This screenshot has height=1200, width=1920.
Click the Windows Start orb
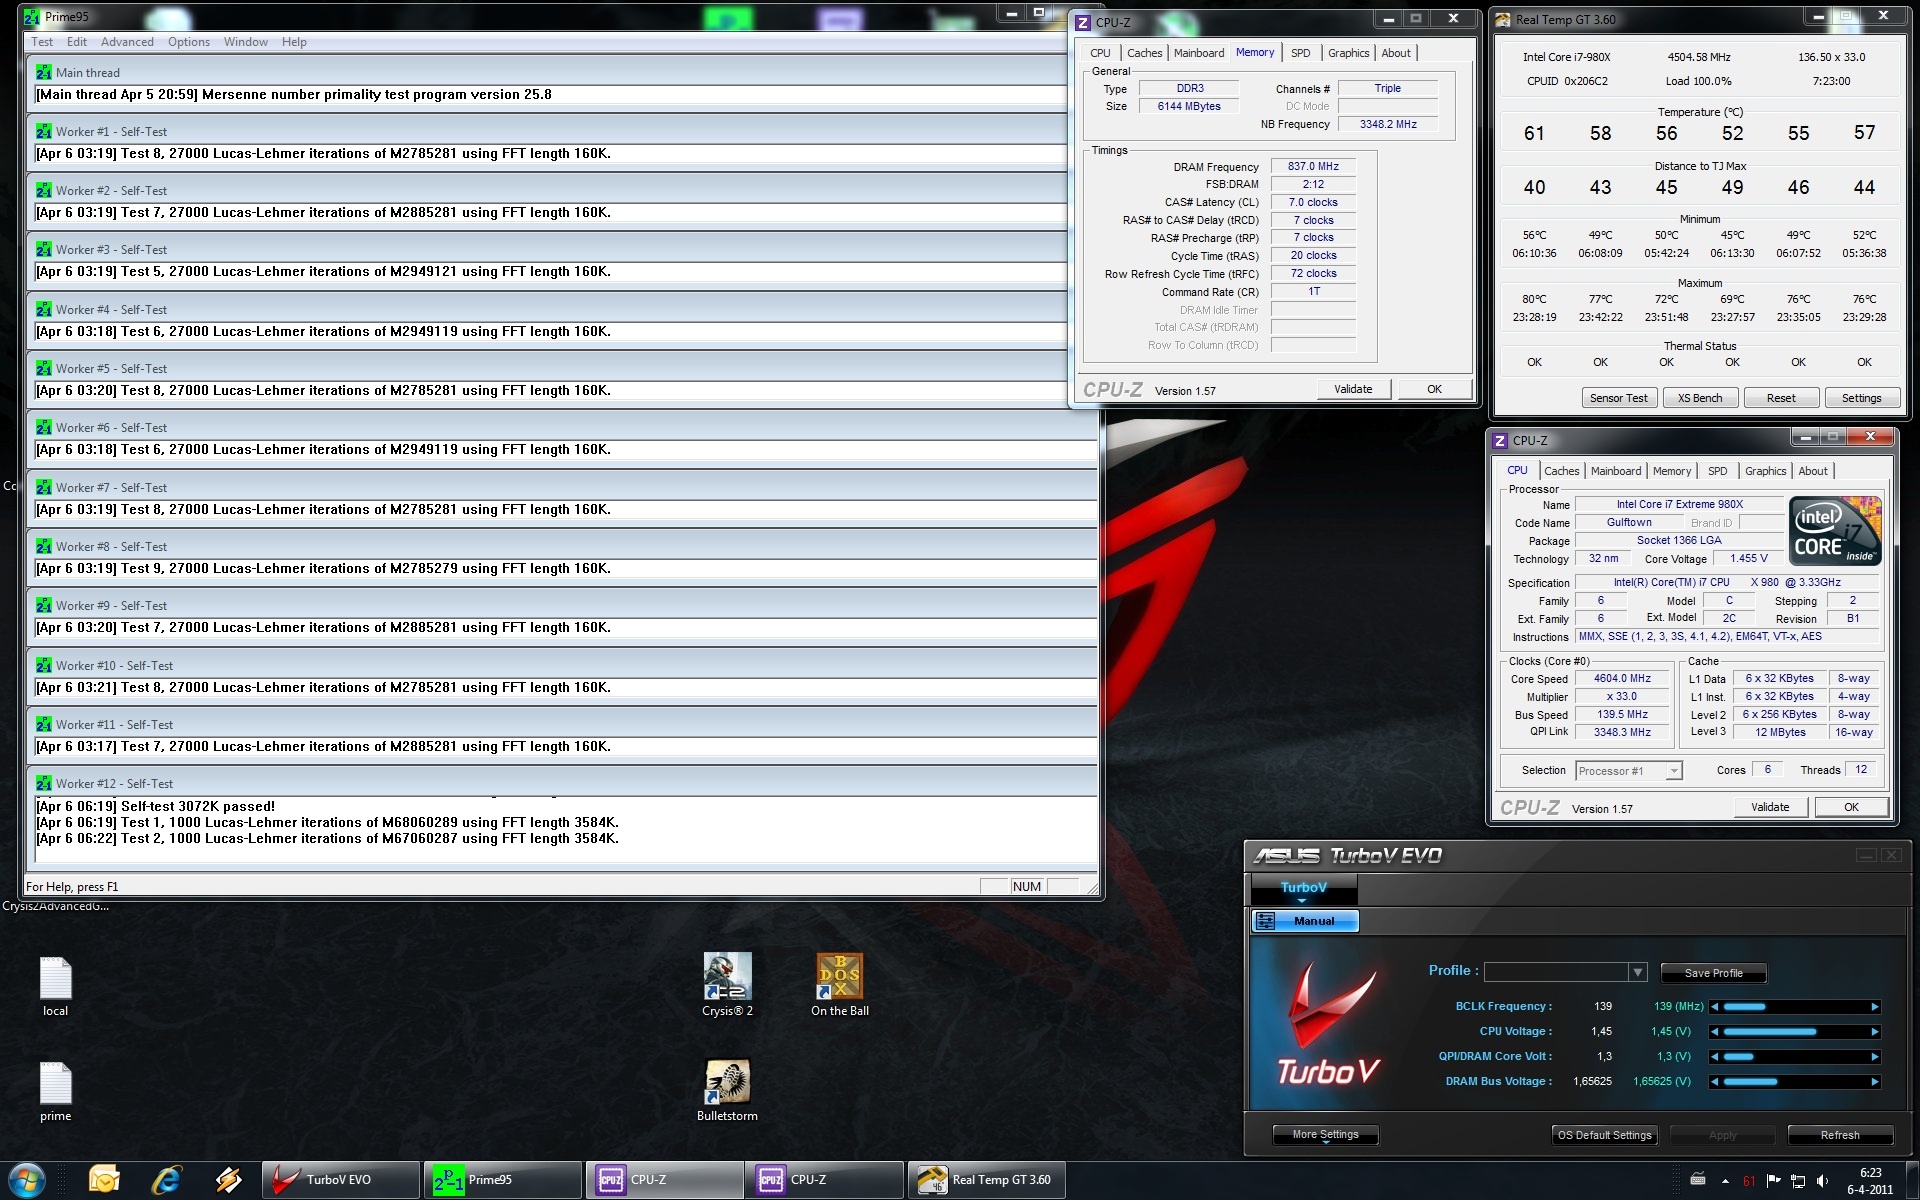click(27, 1180)
